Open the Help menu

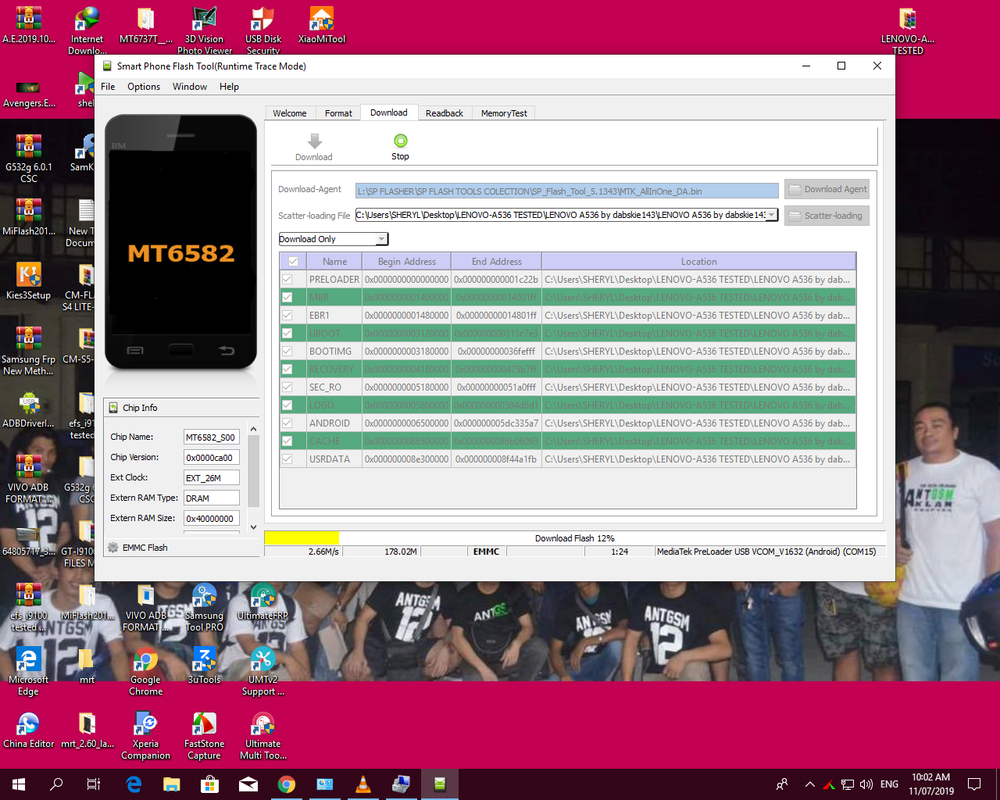tap(229, 87)
